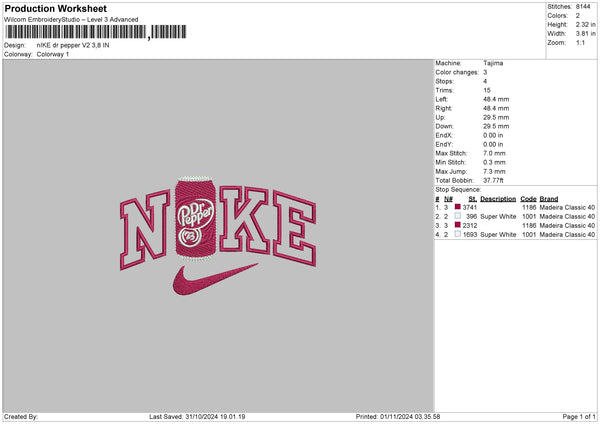Click the Total Bobbin value '37.77ft'

tap(493, 181)
